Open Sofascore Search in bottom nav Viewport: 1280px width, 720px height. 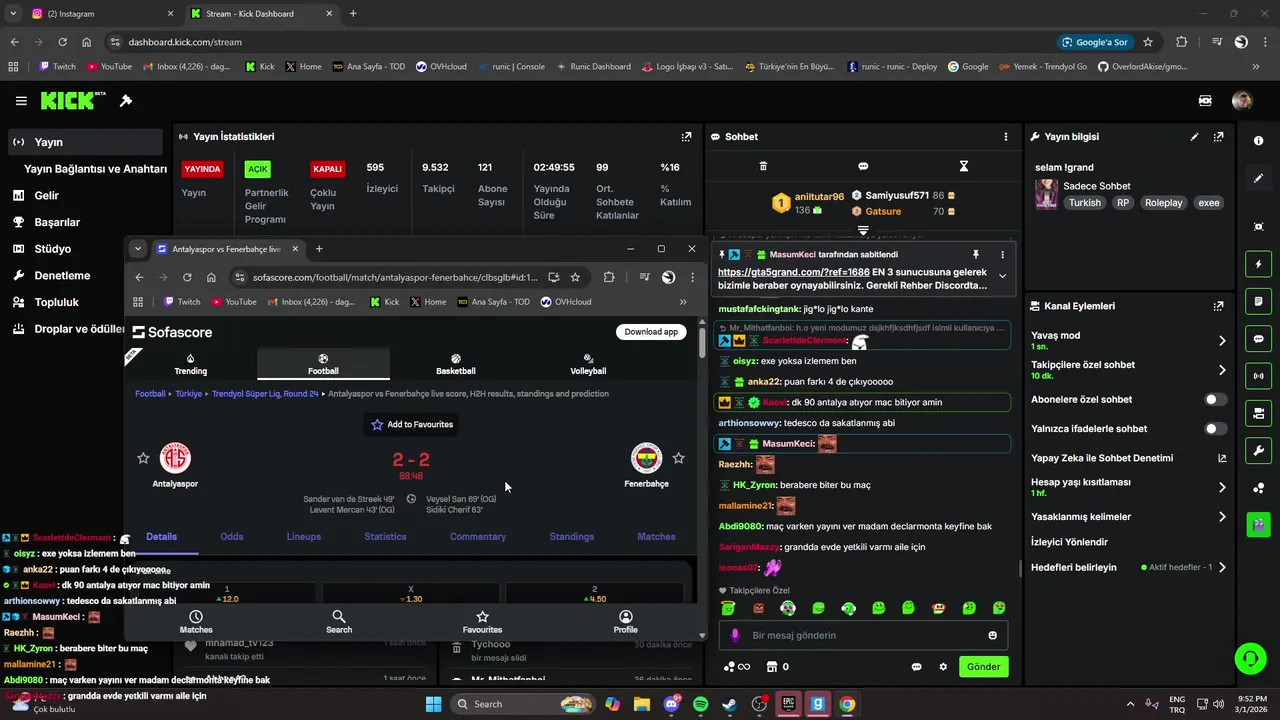339,622
